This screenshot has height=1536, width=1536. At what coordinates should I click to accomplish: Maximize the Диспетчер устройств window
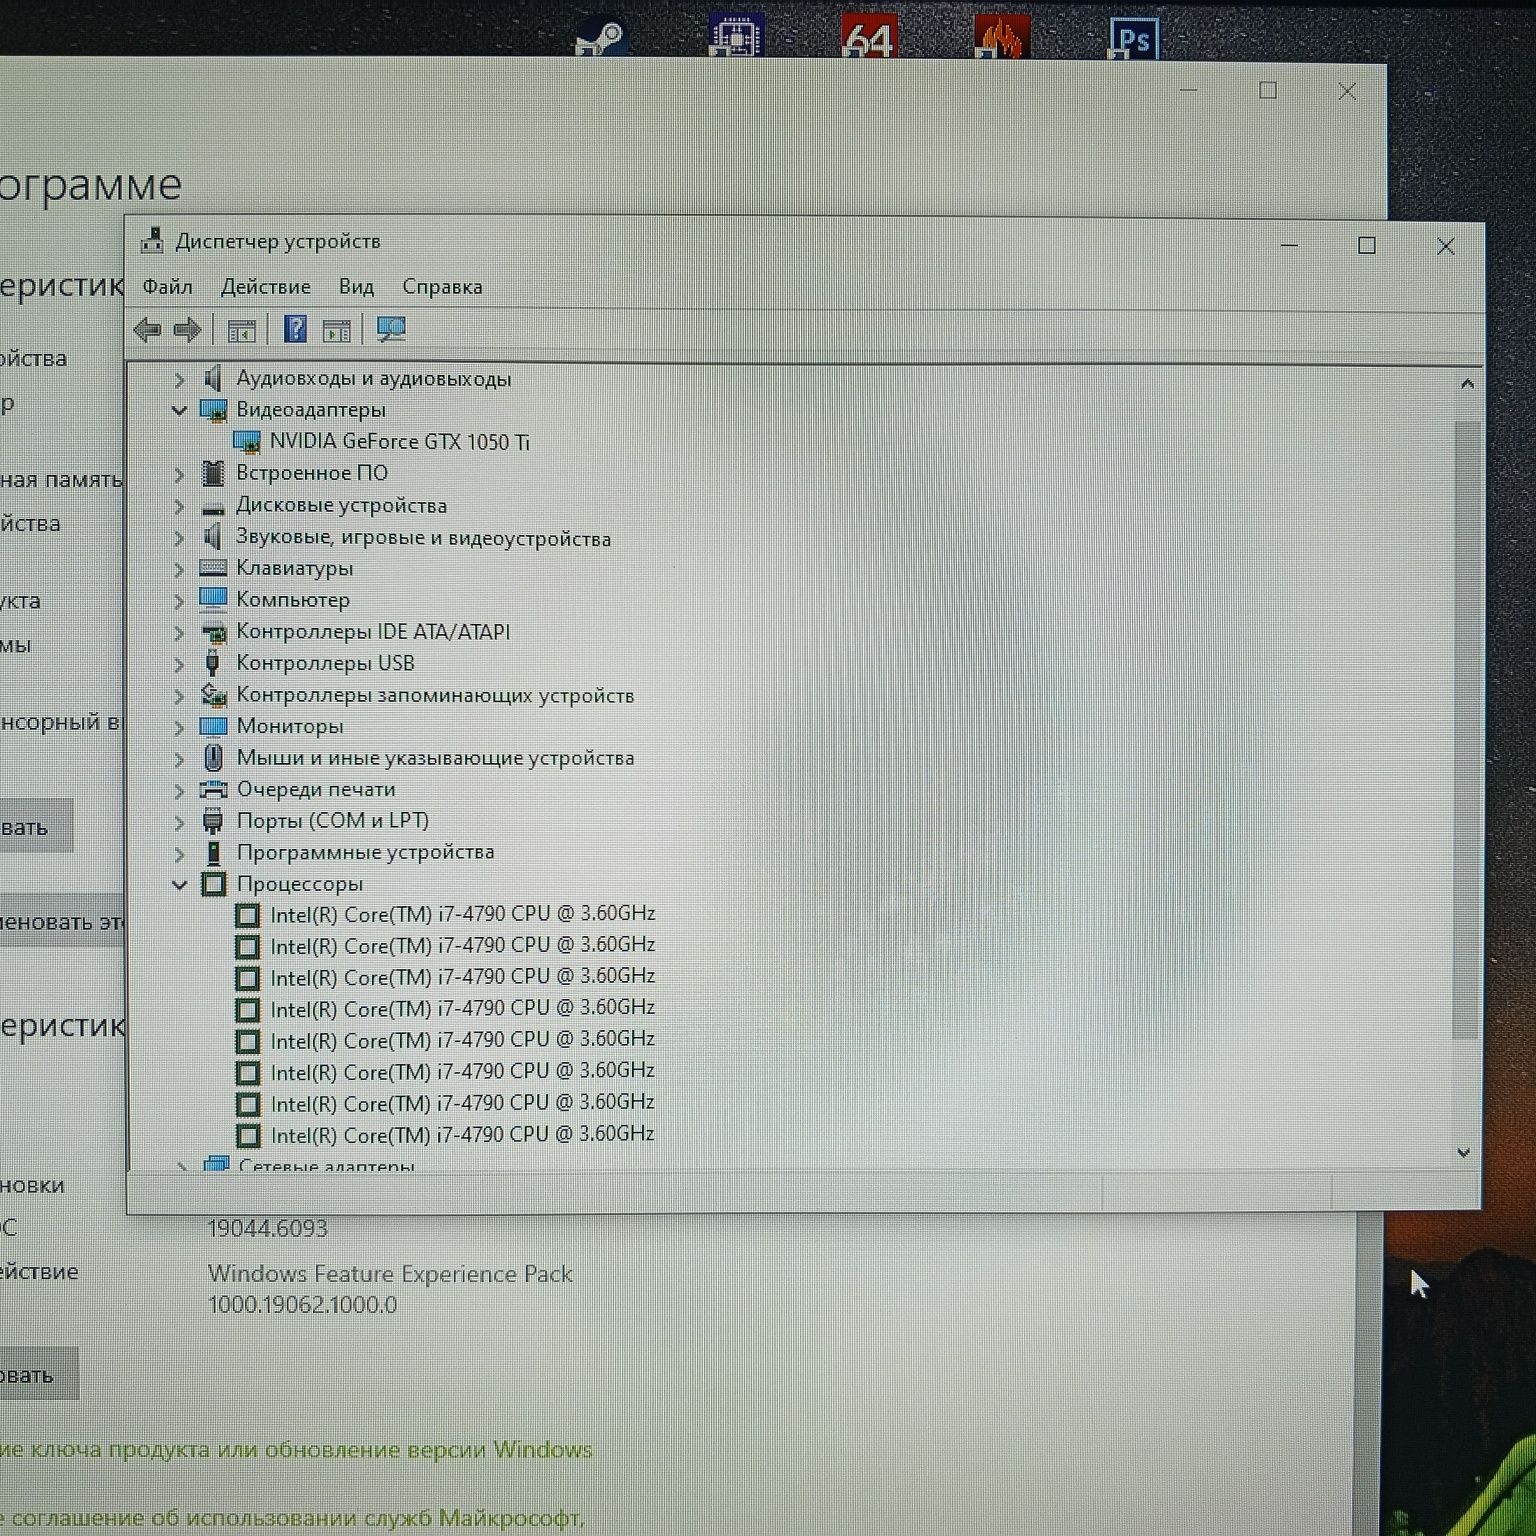(x=1367, y=246)
